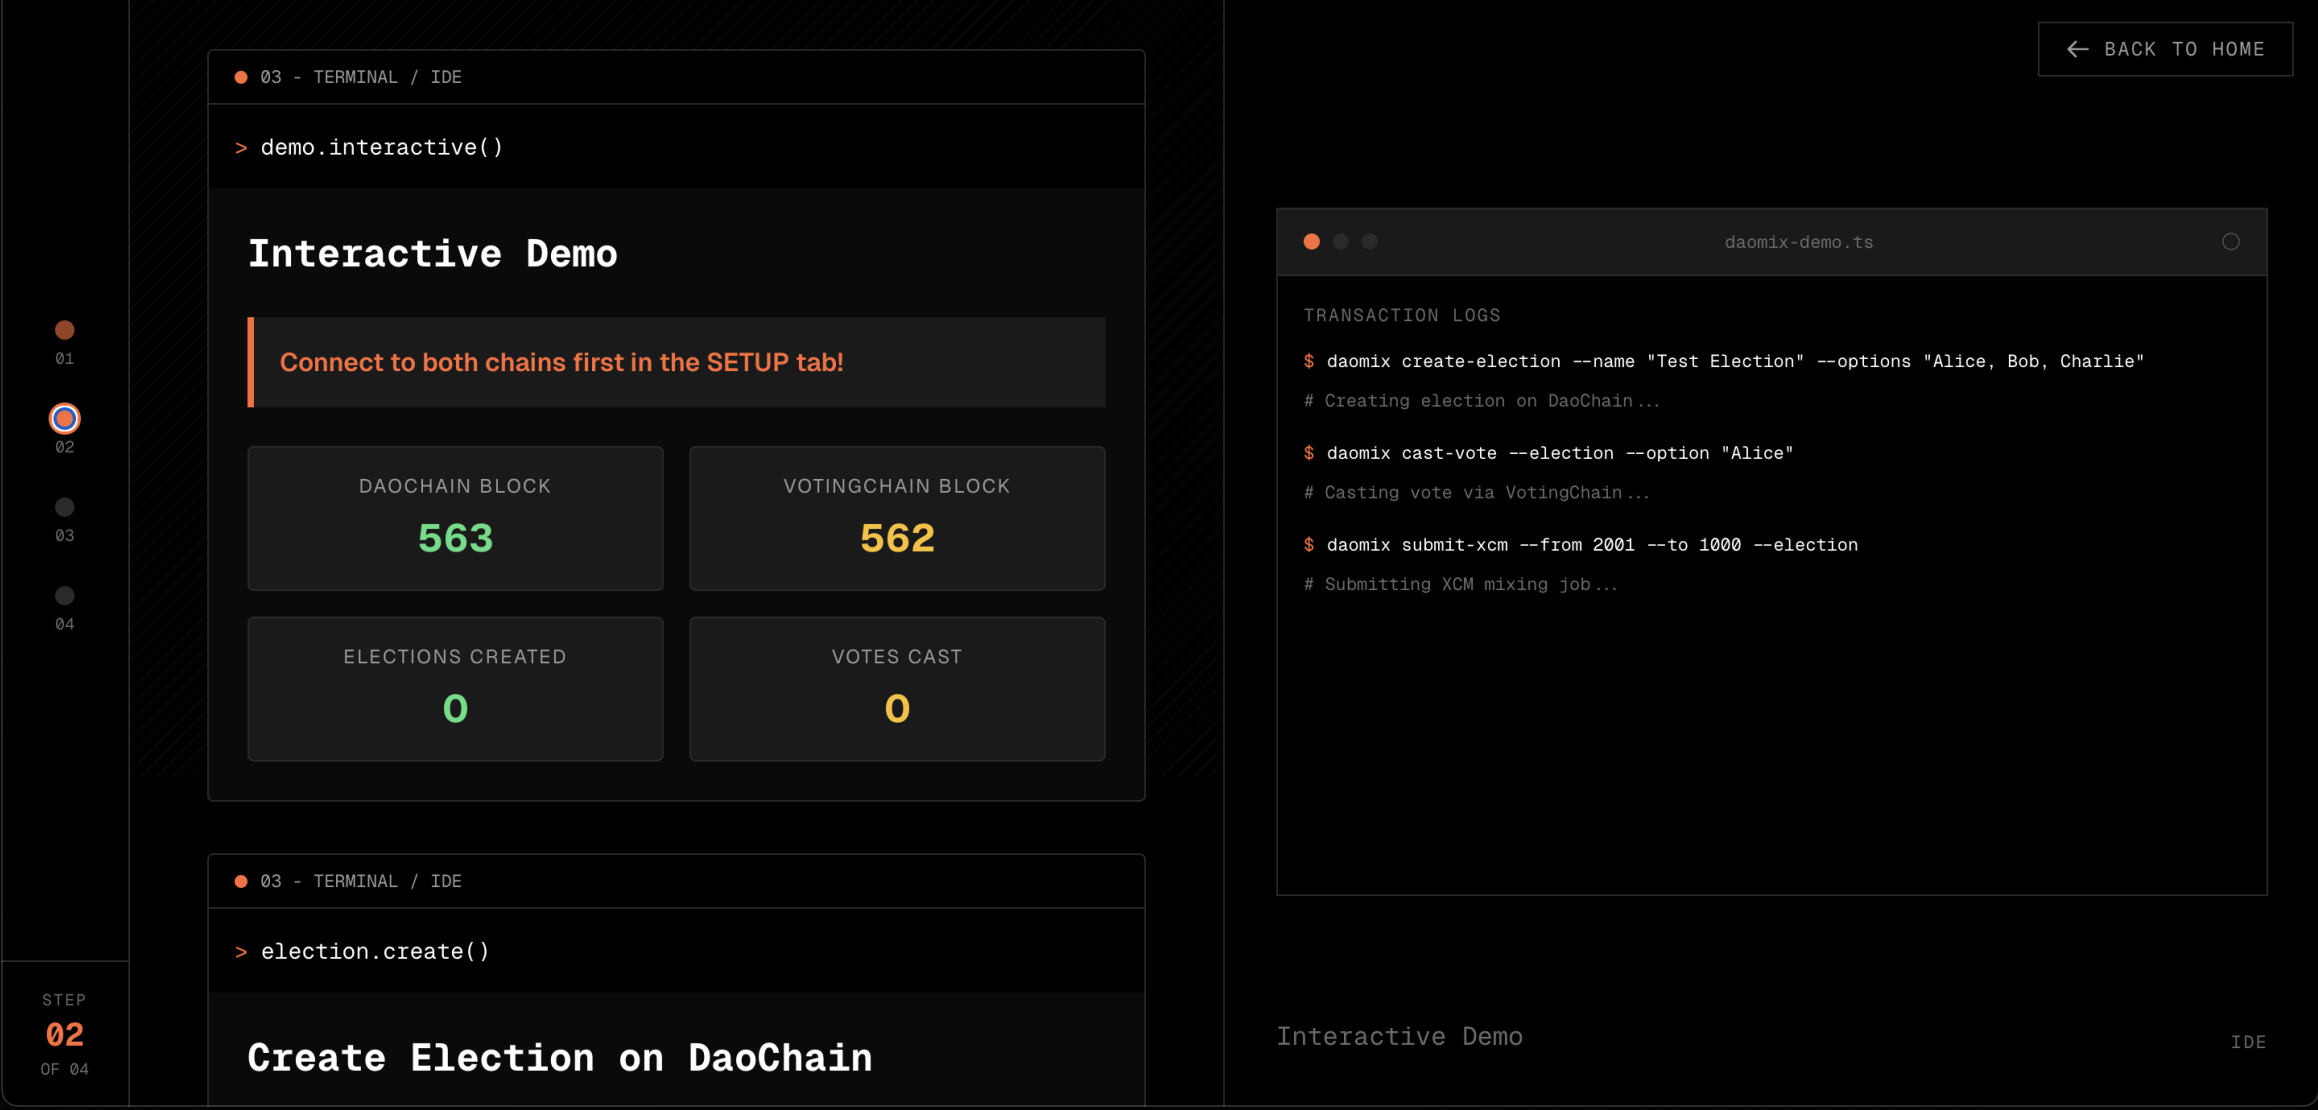Click orange window dot in daomix-demo.ts
Screen dimensions: 2318x1110
[x=1312, y=242]
